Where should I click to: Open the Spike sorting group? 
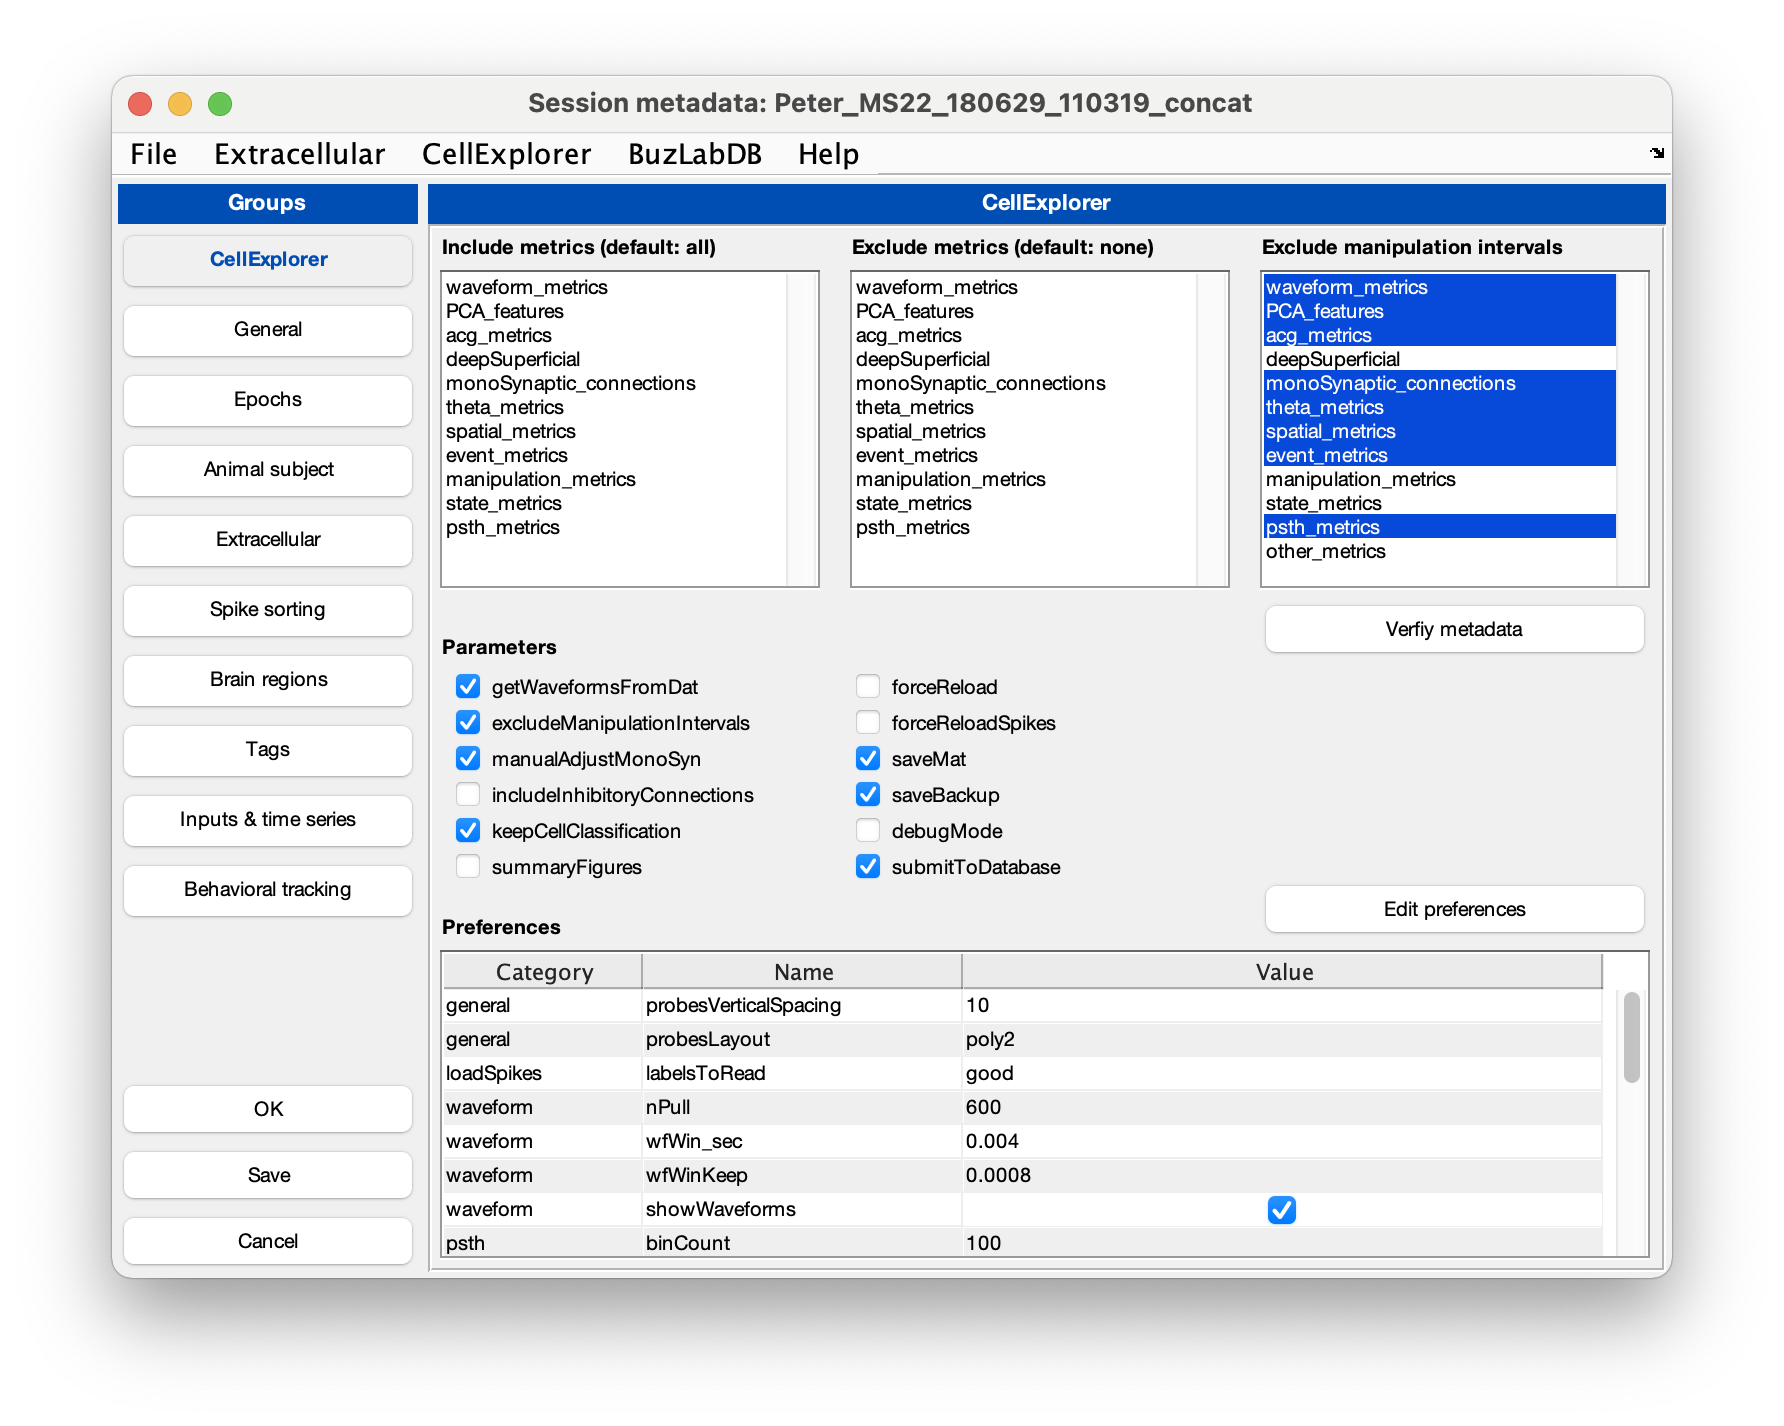pyautogui.click(x=268, y=610)
